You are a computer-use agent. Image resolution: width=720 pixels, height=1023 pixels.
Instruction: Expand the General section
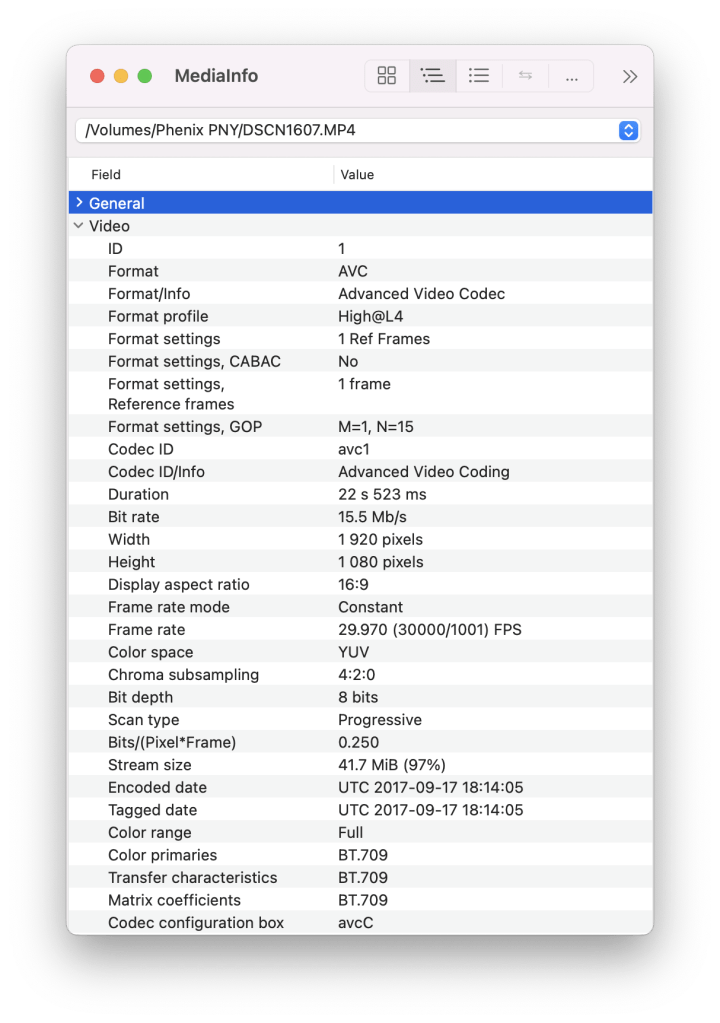tap(79, 203)
